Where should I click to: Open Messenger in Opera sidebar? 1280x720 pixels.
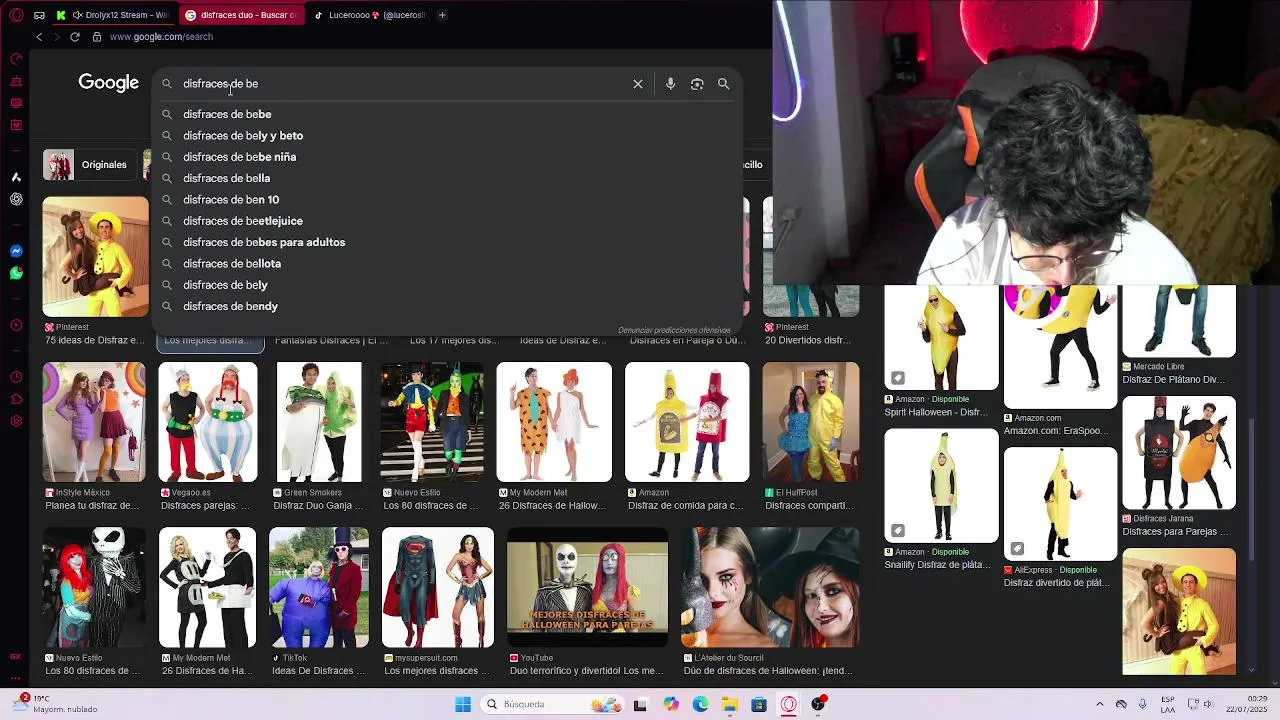(x=16, y=251)
